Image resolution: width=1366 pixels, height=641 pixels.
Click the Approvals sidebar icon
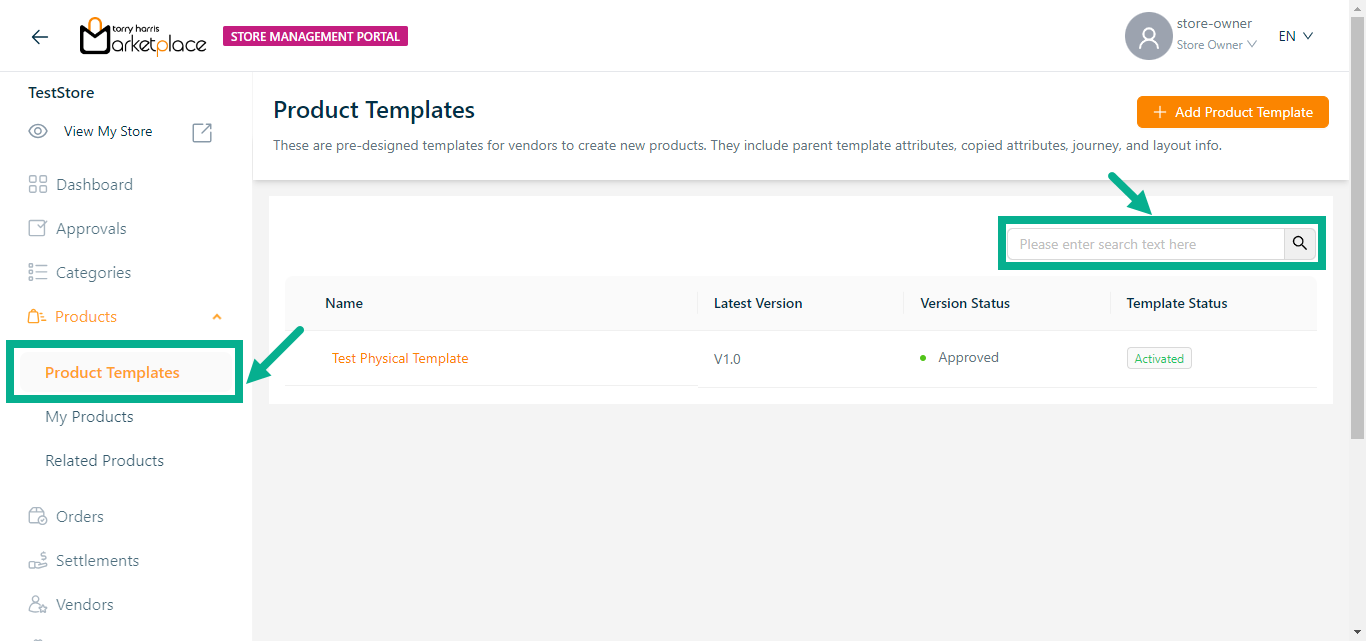coord(38,228)
